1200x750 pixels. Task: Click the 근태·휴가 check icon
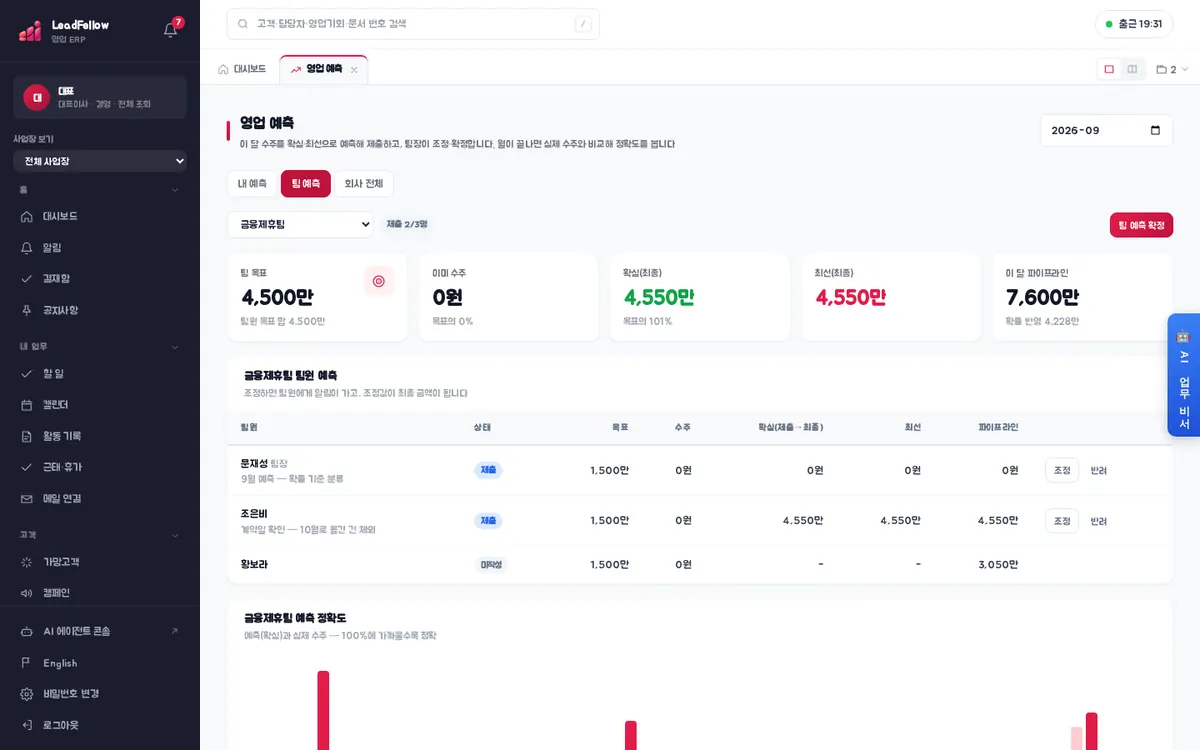27,467
